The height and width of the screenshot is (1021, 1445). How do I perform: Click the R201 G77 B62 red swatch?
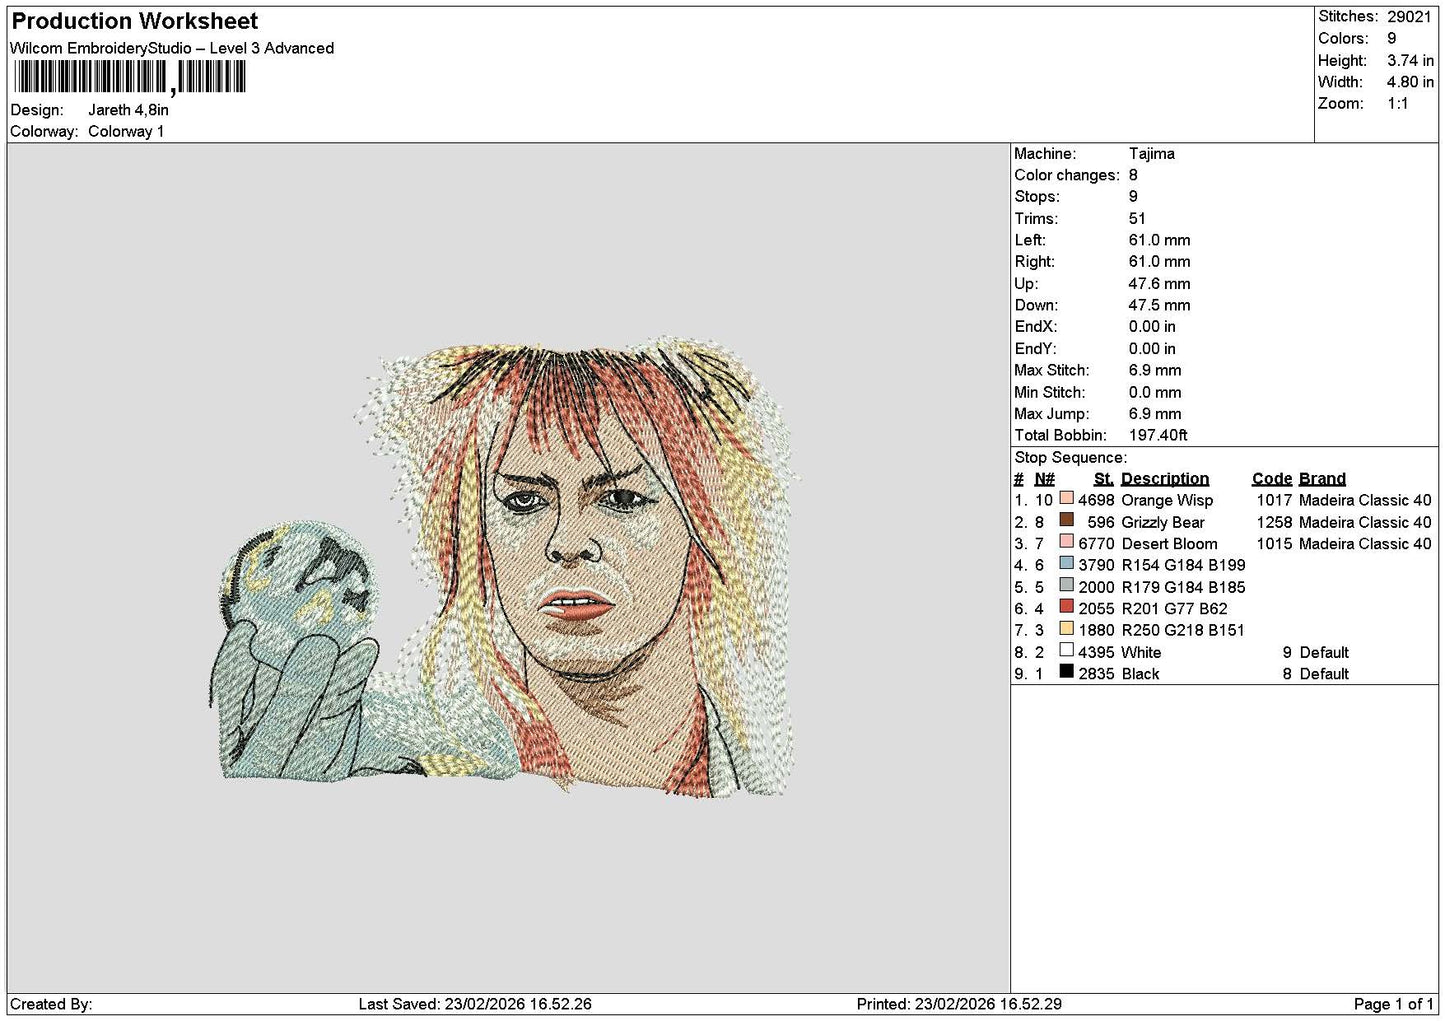[x=1066, y=606]
